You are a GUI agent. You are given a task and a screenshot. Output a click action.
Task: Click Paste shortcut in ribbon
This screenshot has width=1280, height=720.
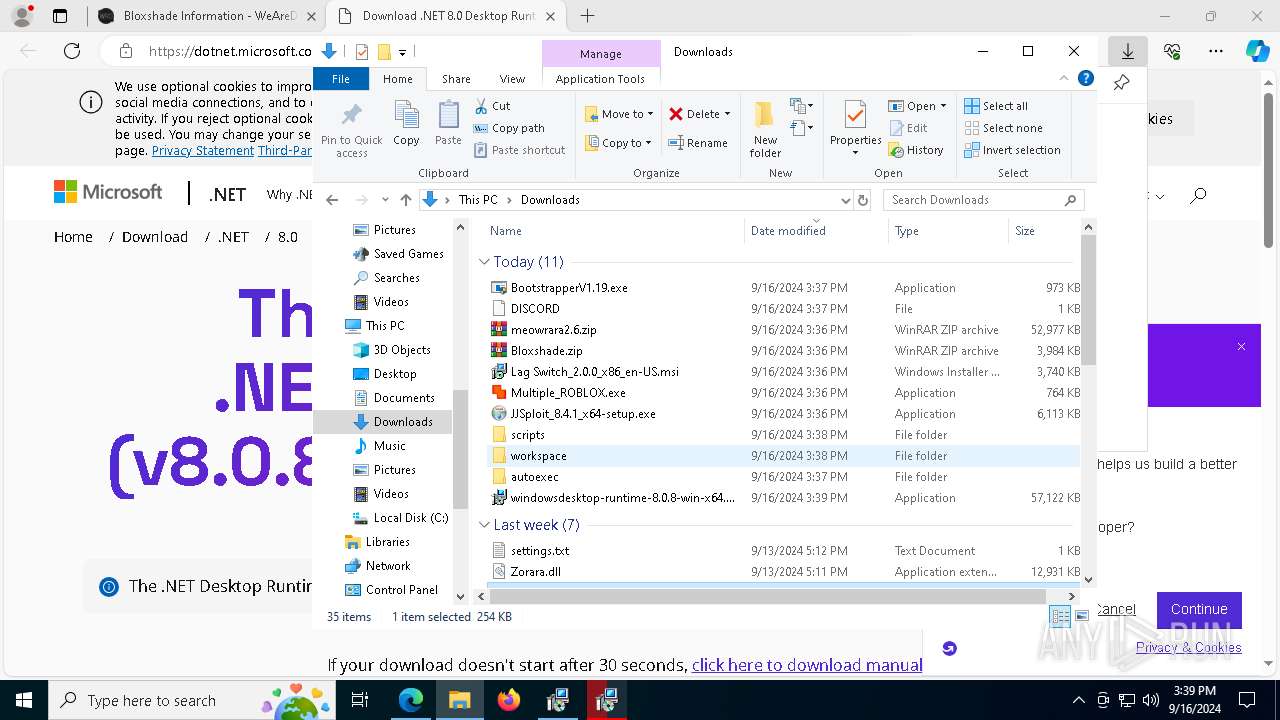(519, 149)
